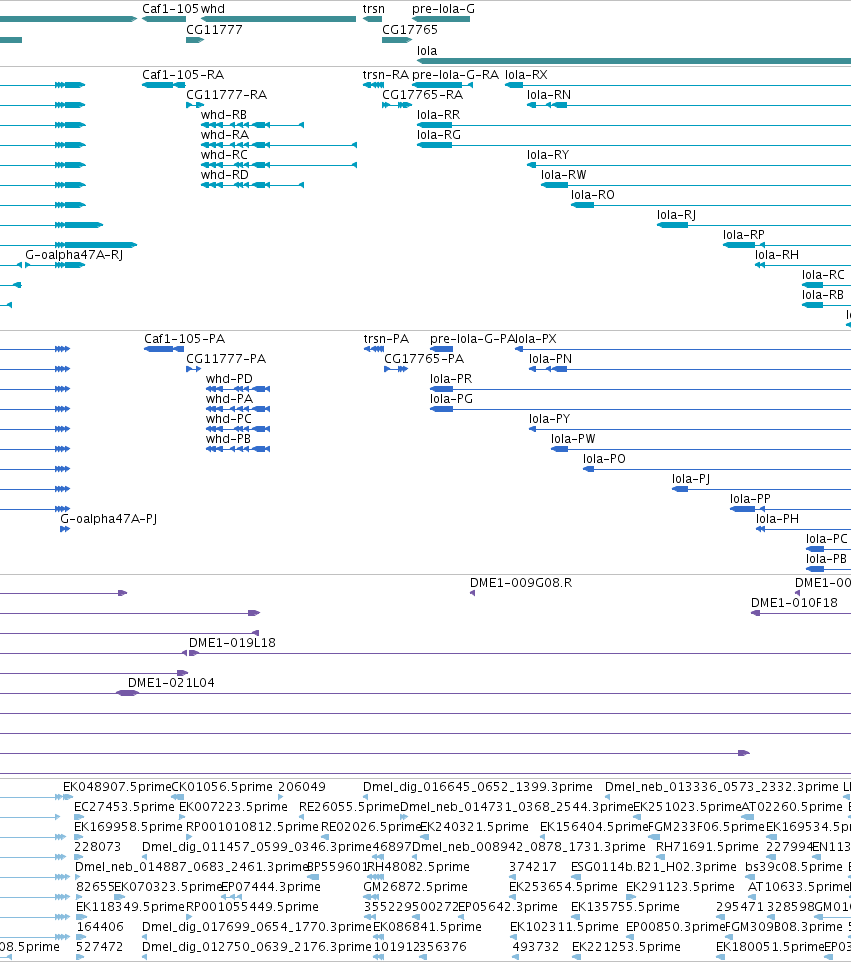This screenshot has width=851, height=962.
Task: Select the whd-PD protein label
Action: tap(229, 379)
